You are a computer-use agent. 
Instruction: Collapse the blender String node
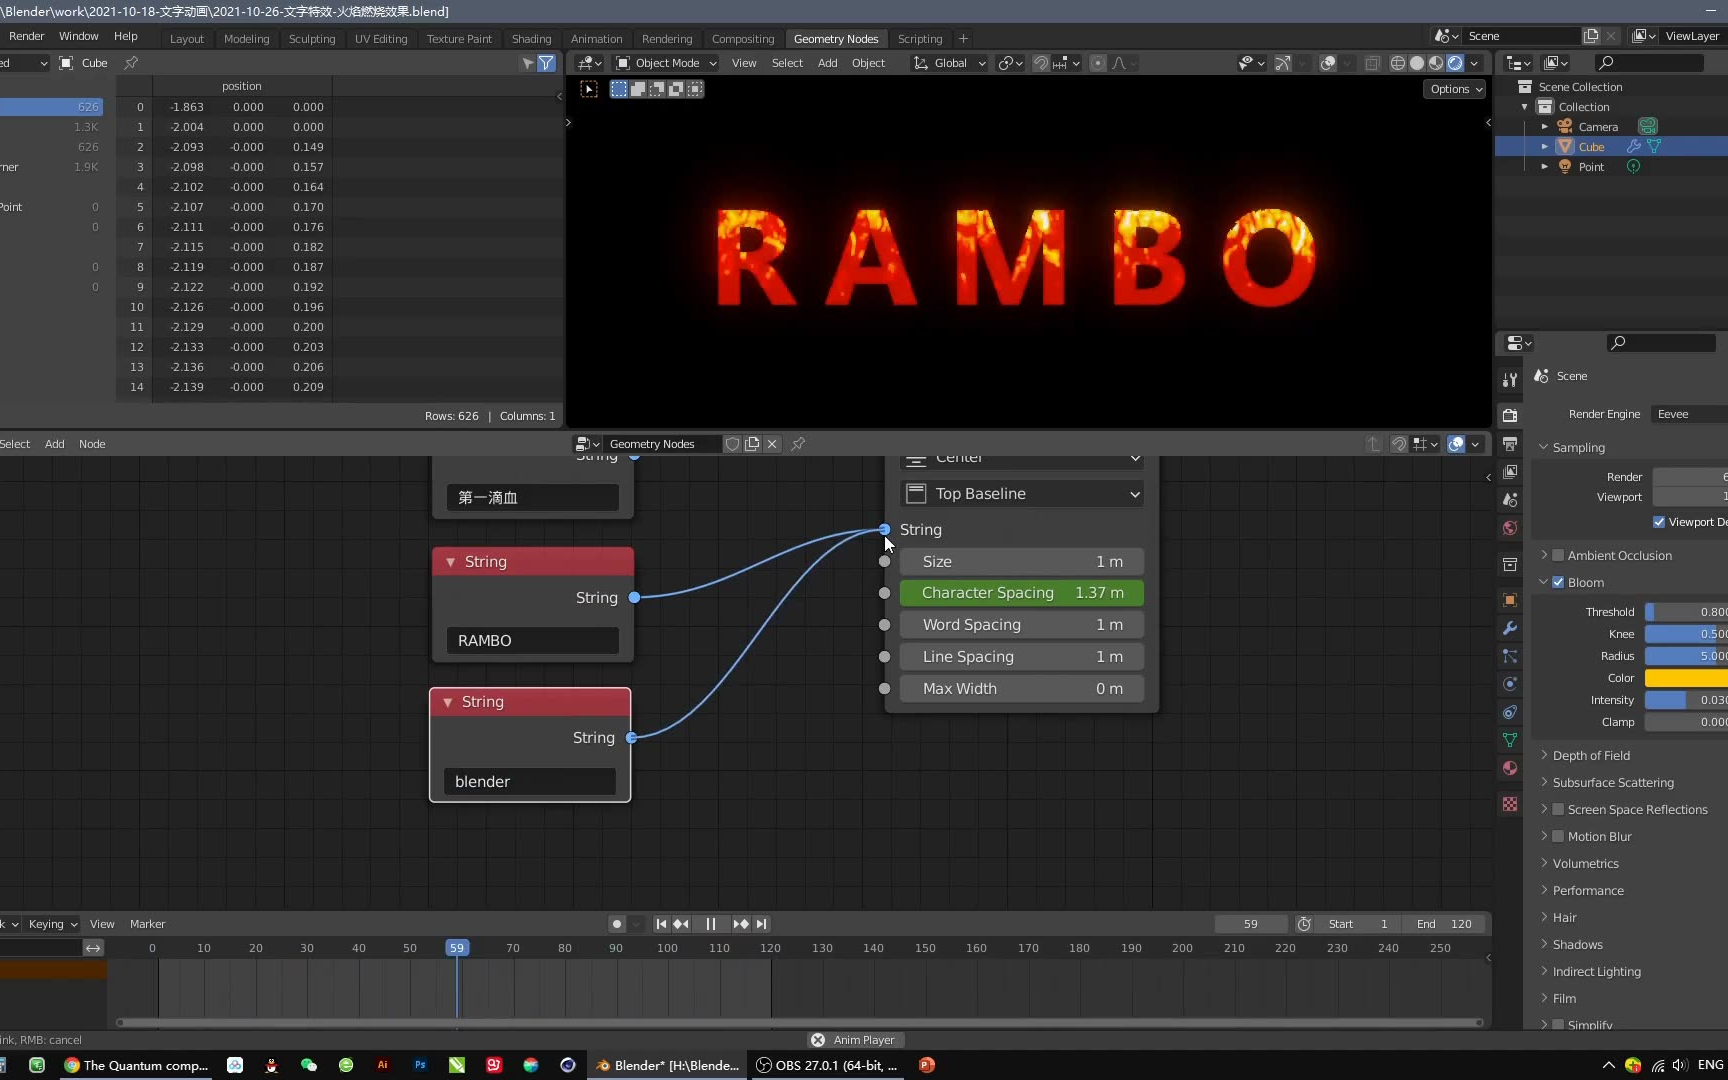coord(448,702)
